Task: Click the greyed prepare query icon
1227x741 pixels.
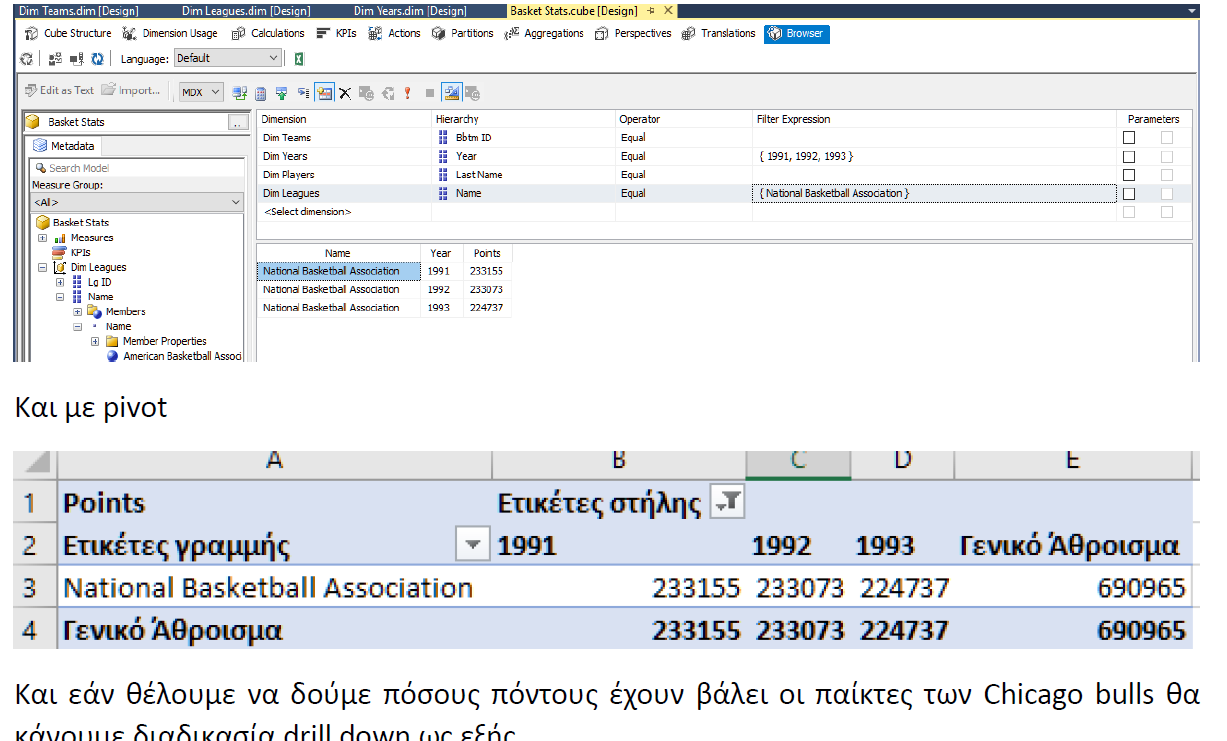Action: click(367, 93)
